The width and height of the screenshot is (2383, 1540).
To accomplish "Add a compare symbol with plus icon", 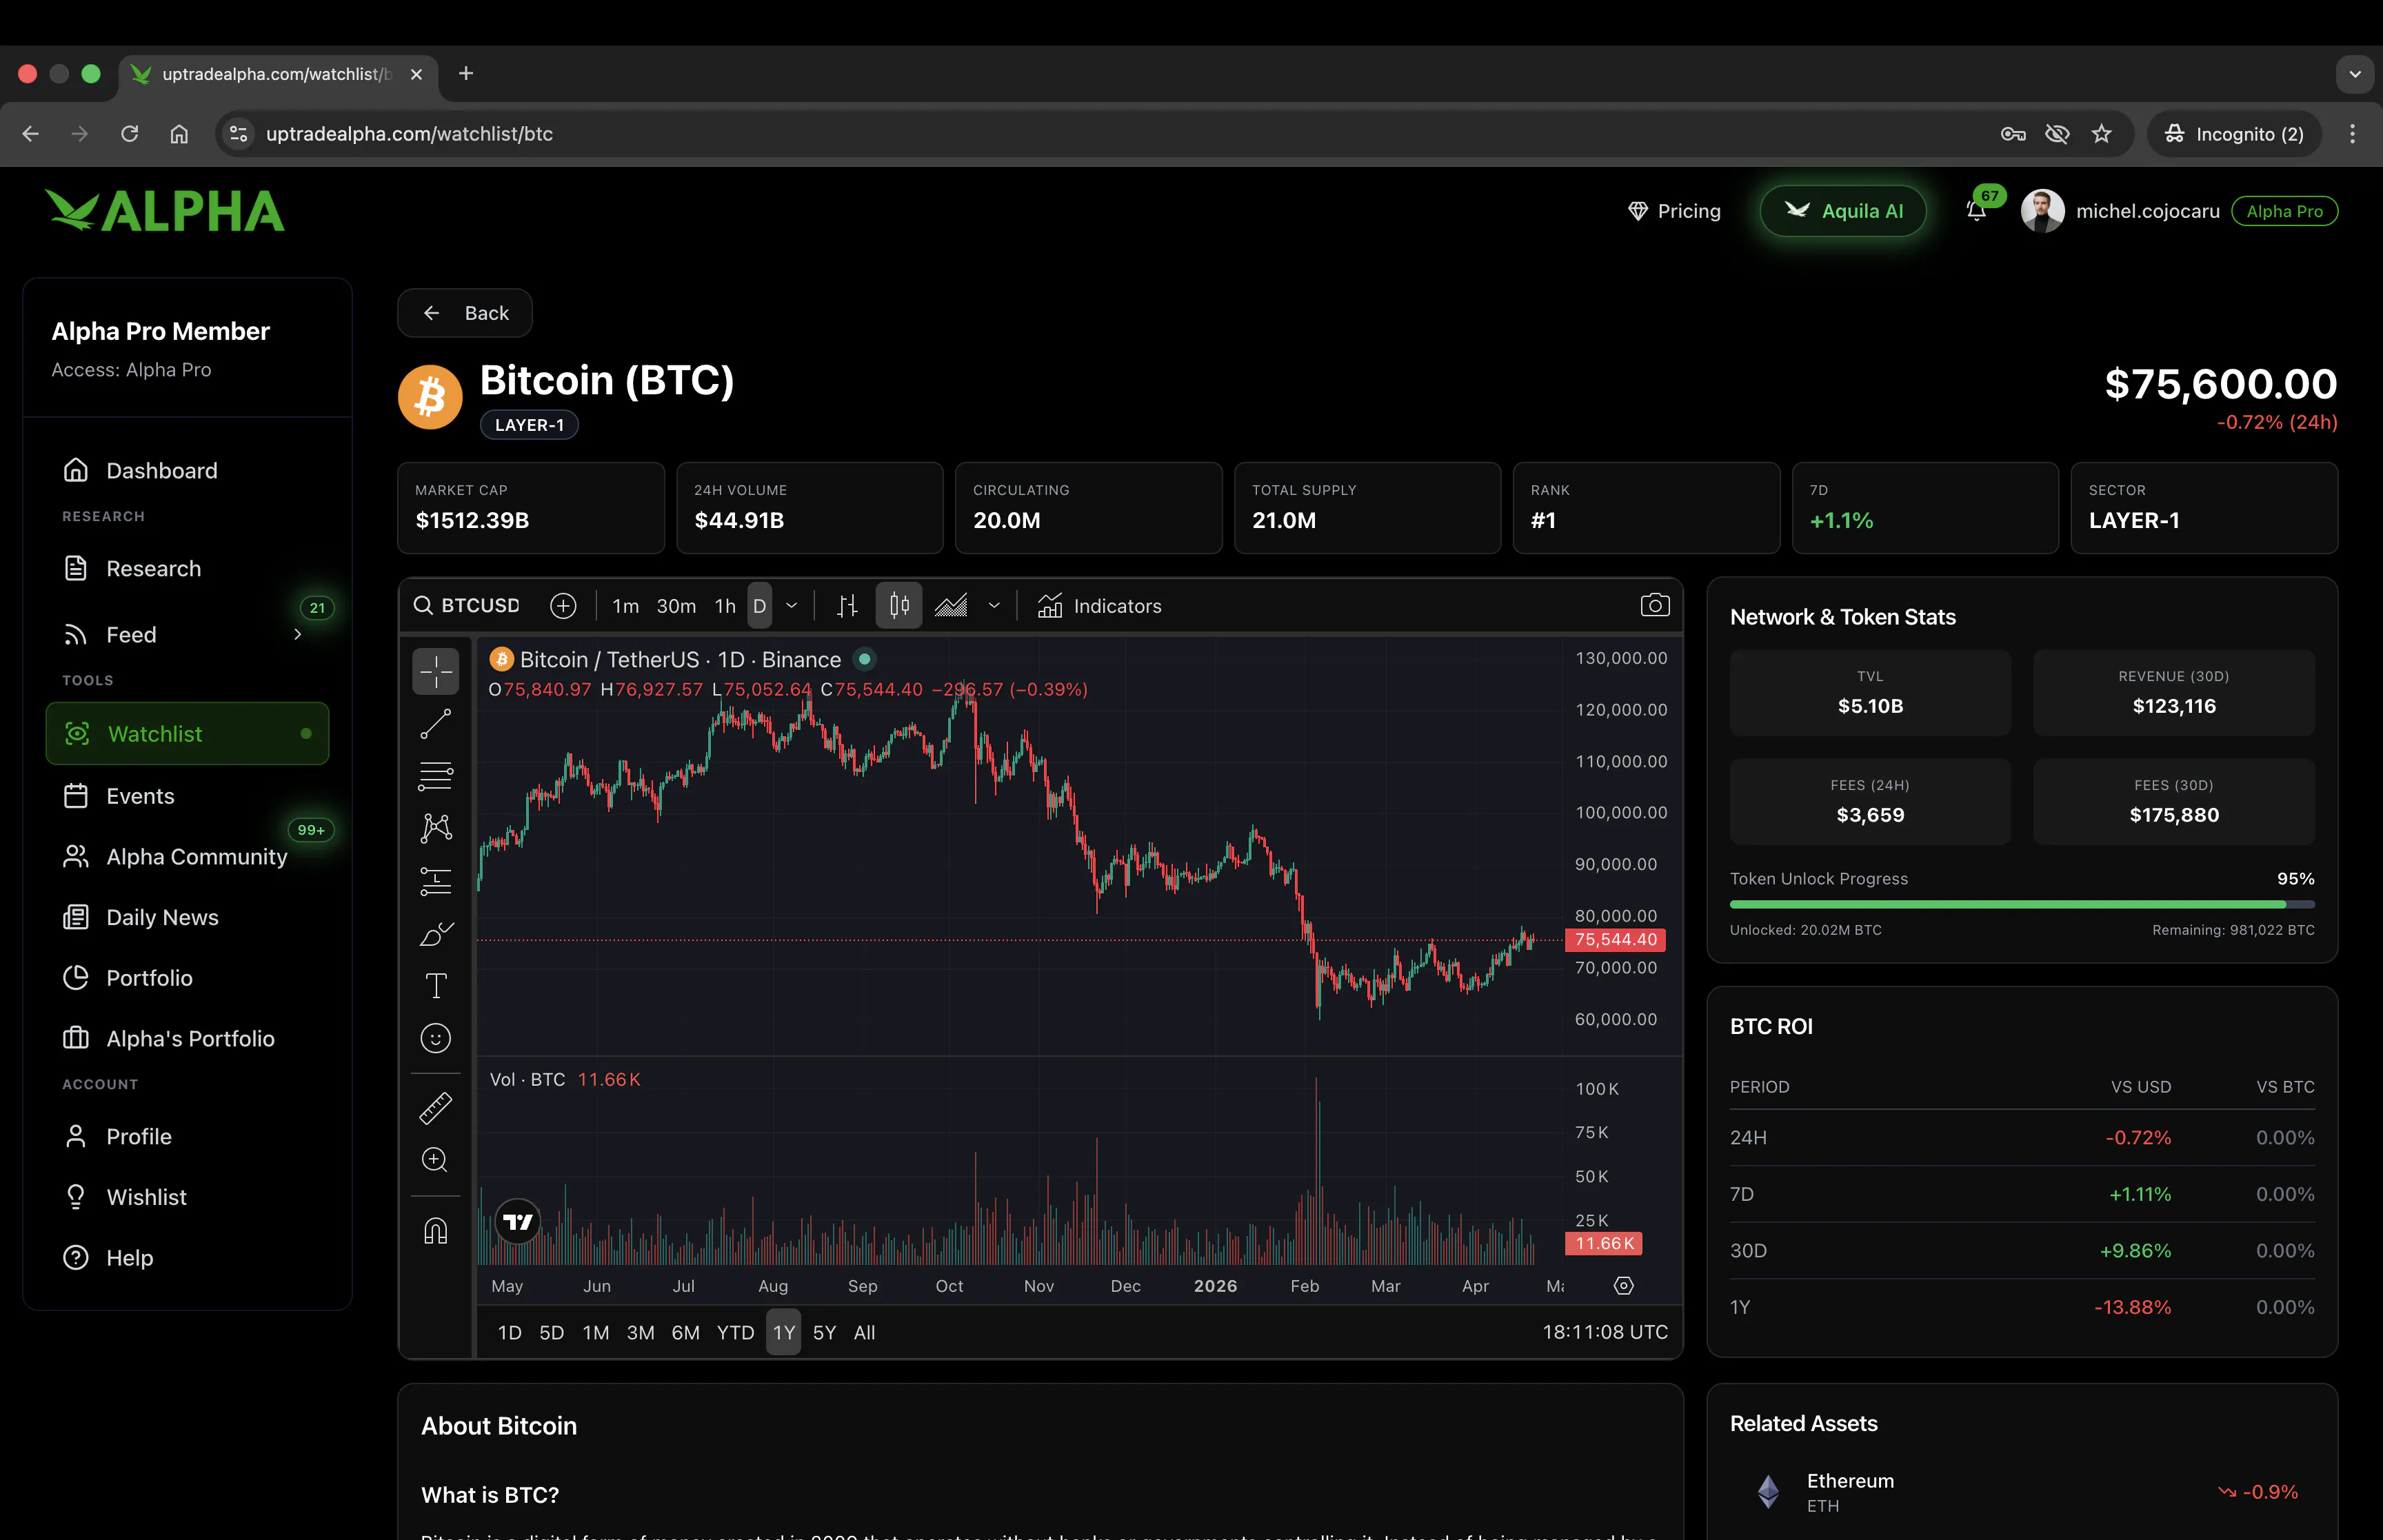I will (x=563, y=606).
